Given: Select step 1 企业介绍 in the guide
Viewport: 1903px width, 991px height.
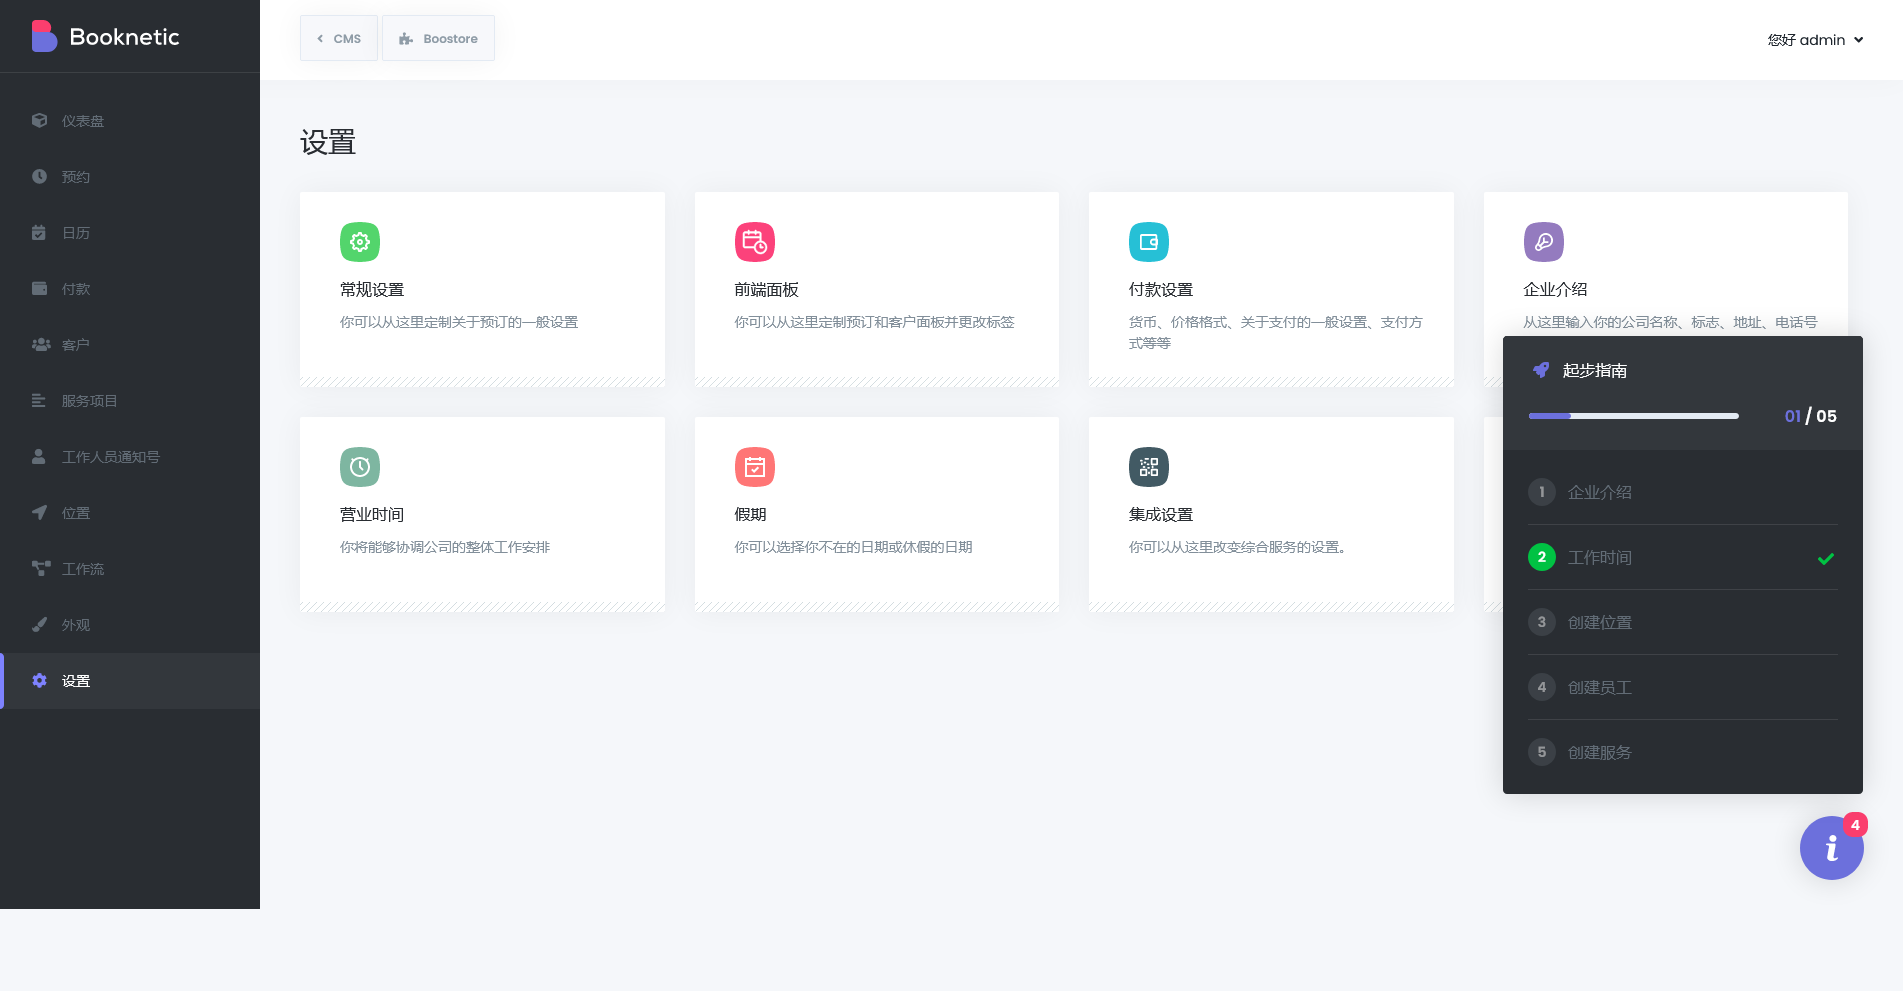Looking at the screenshot, I should [1599, 492].
